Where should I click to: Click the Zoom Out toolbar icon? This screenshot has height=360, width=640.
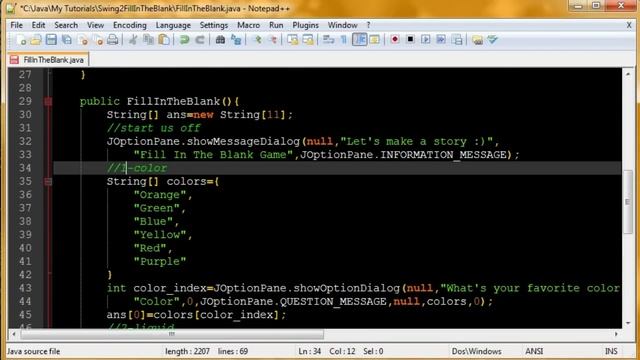[273, 40]
